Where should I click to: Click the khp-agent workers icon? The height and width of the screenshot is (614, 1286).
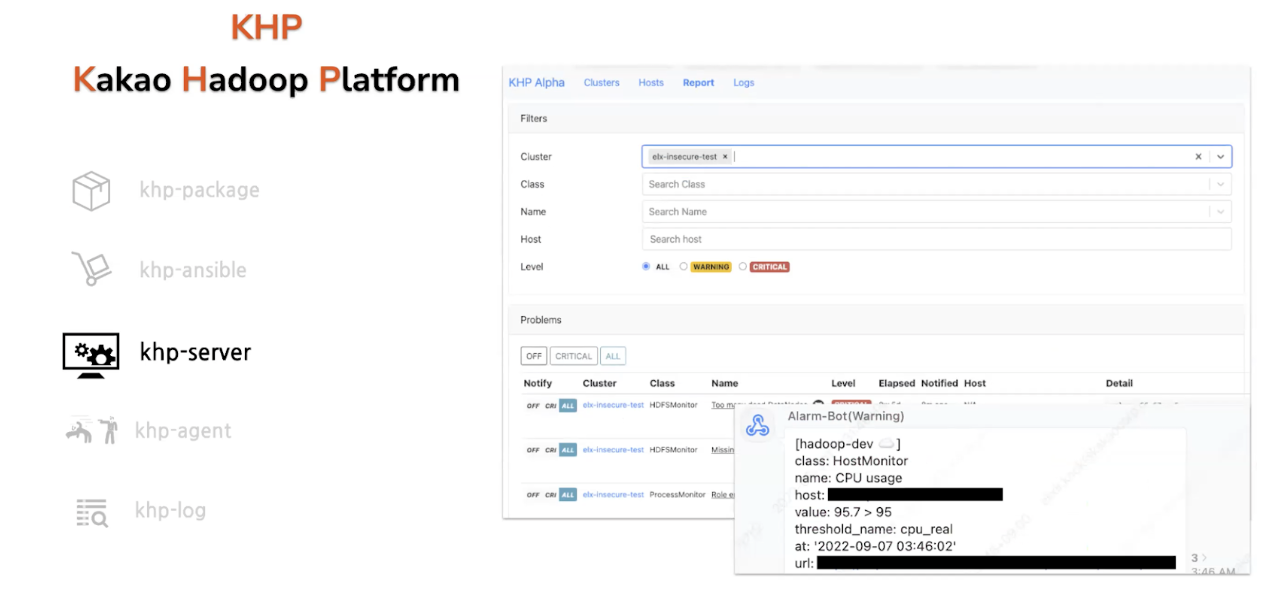pos(91,431)
